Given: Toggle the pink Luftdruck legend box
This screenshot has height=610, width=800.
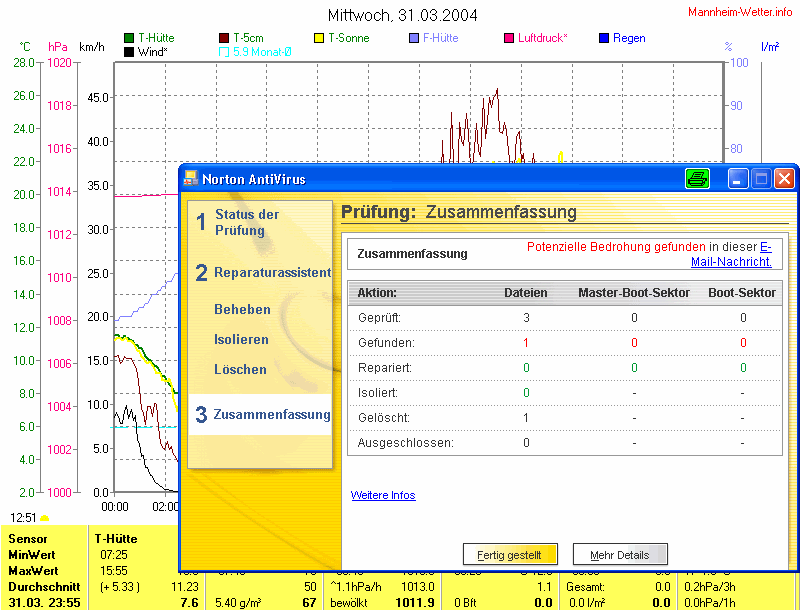Looking at the screenshot, I should coord(509,38).
